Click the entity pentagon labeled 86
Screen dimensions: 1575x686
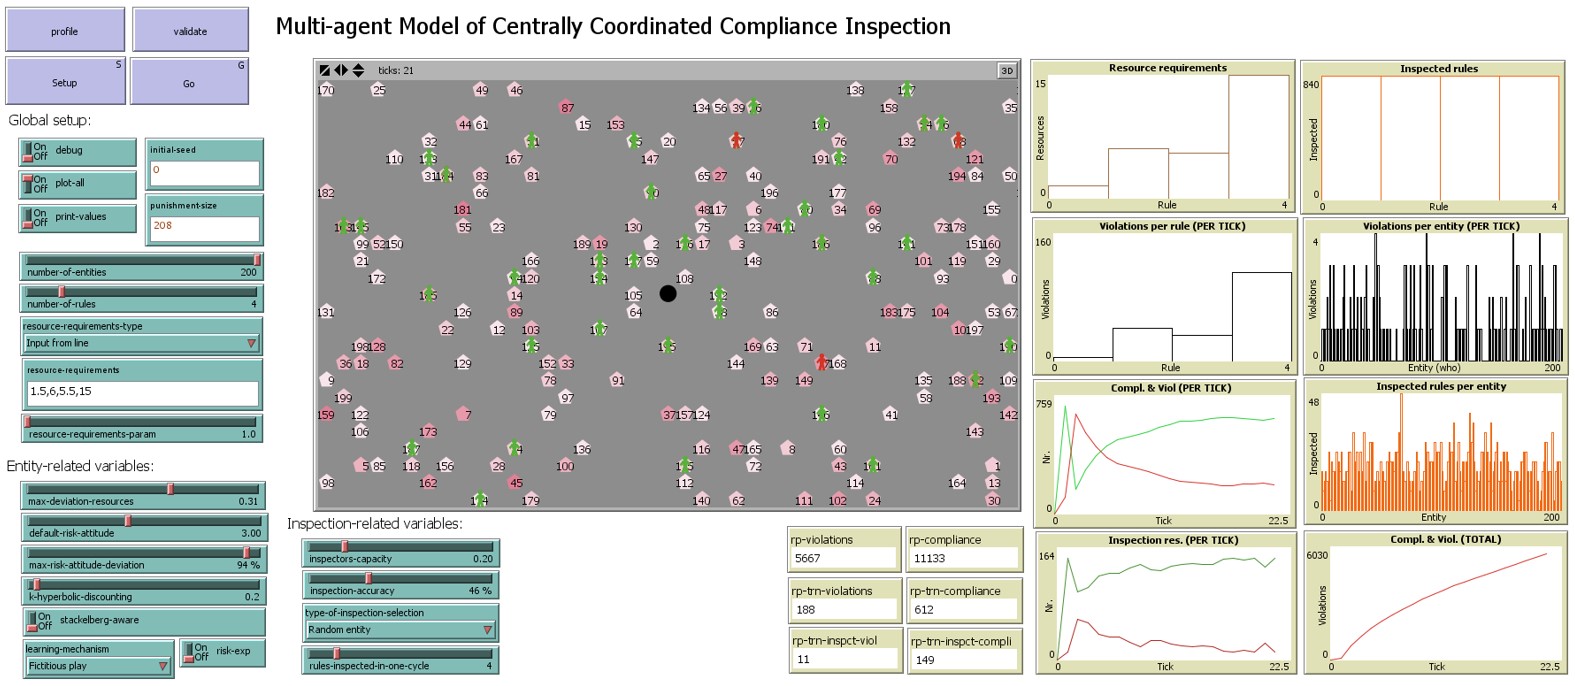[x=771, y=312]
